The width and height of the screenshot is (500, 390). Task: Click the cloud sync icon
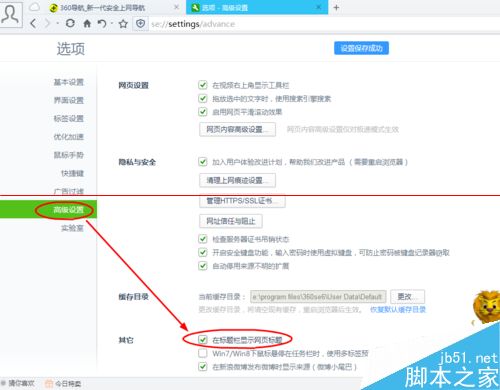(34, 7)
